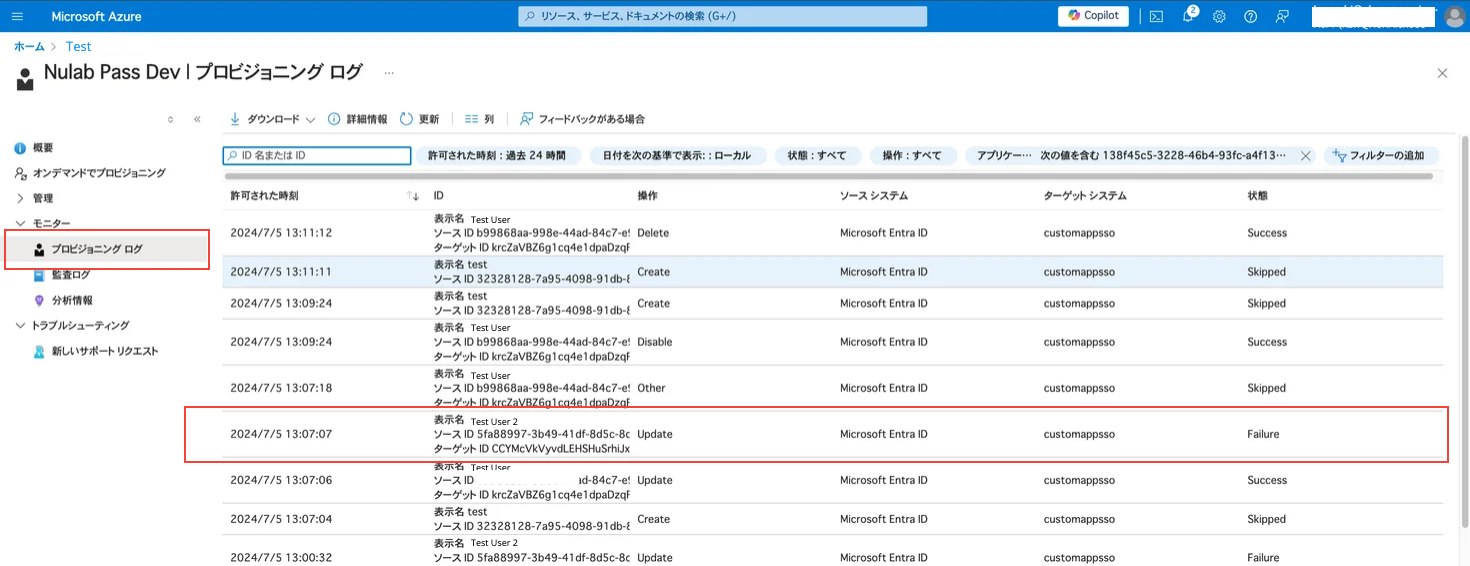Click the horizontal scrollbar under filters

pyautogui.click(x=828, y=176)
